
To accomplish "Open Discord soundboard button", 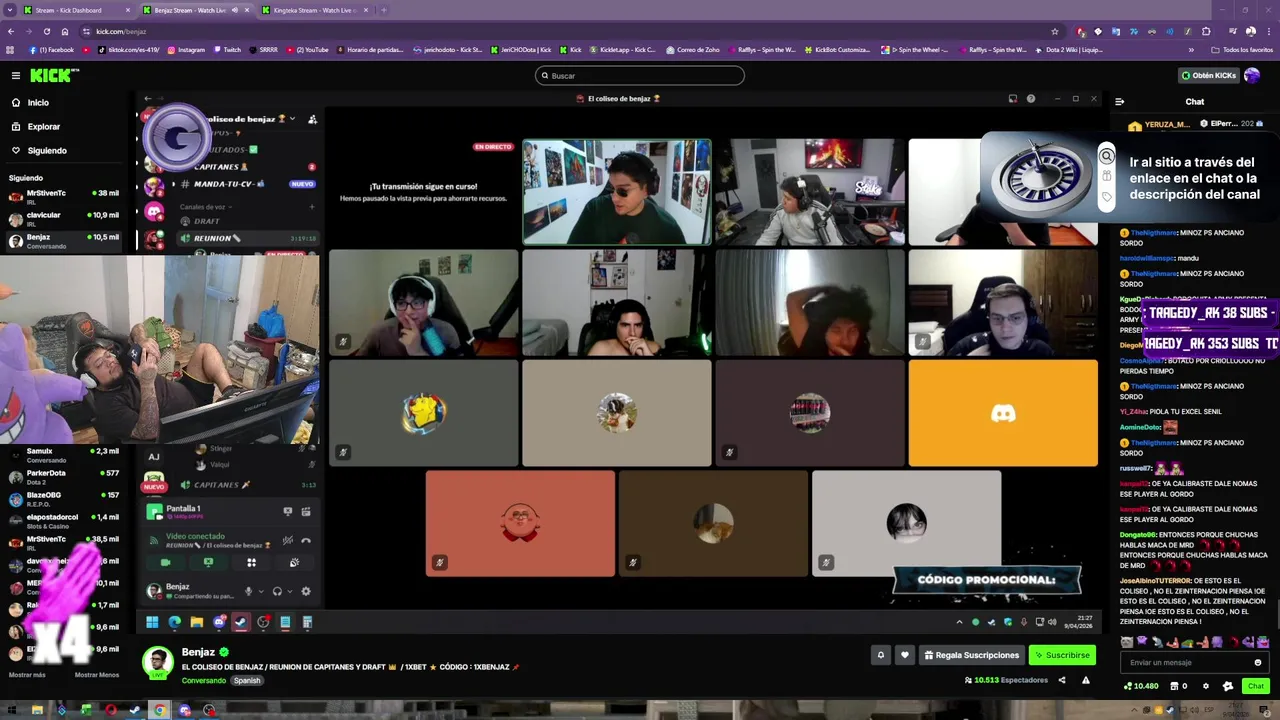I will pyautogui.click(x=294, y=562).
